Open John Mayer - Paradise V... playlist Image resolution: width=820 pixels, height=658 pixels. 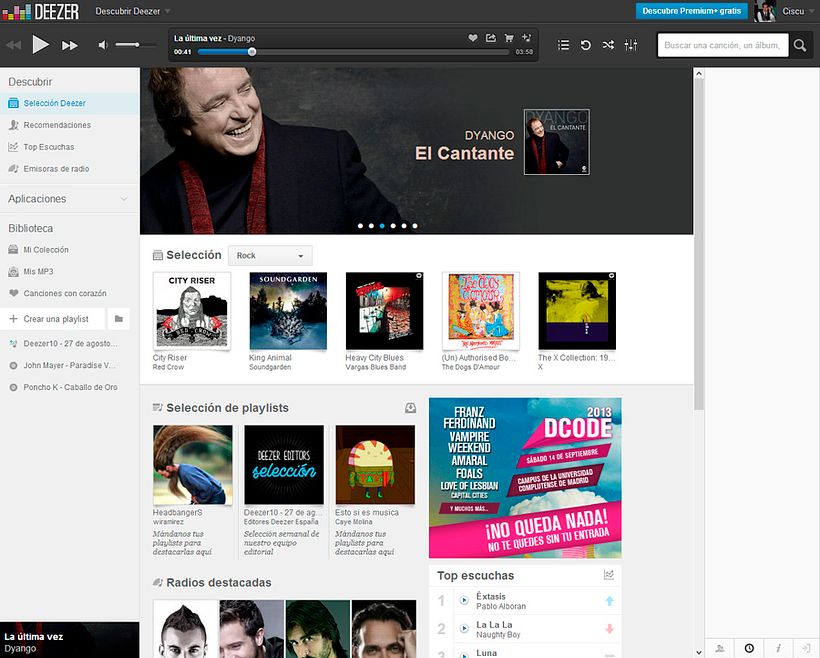coord(69,365)
